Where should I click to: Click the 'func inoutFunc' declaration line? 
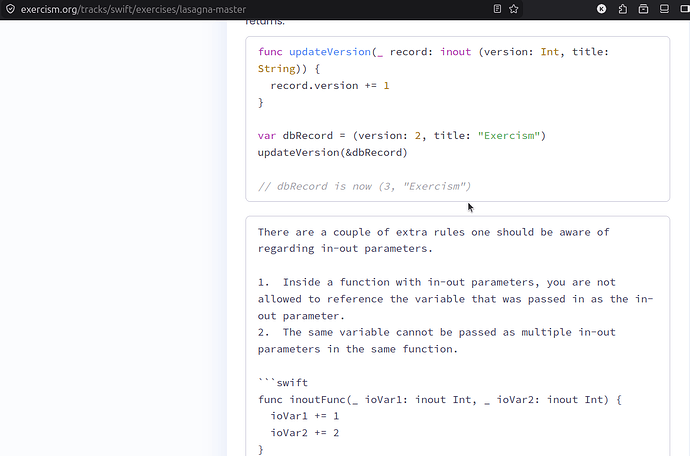click(x=440, y=400)
